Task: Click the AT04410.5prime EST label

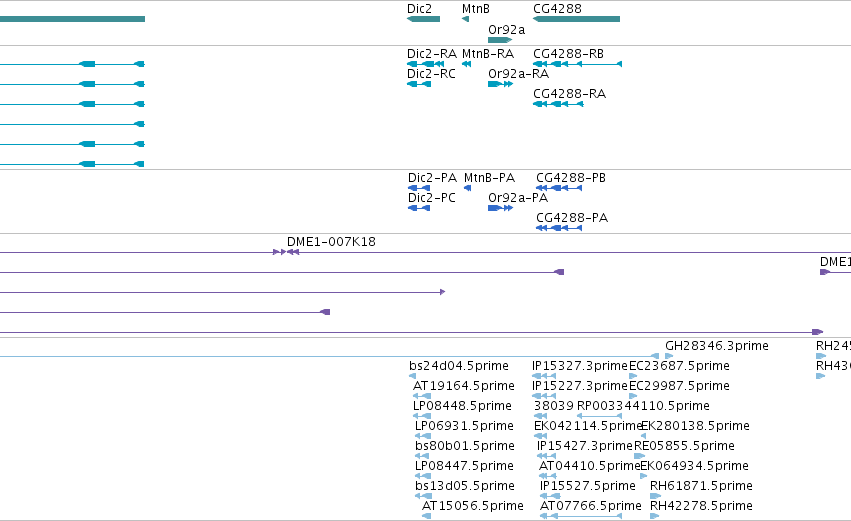Action: pos(589,467)
